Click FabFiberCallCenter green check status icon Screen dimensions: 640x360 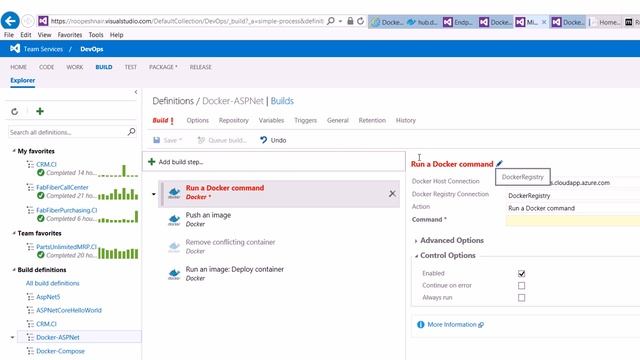coord(40,196)
